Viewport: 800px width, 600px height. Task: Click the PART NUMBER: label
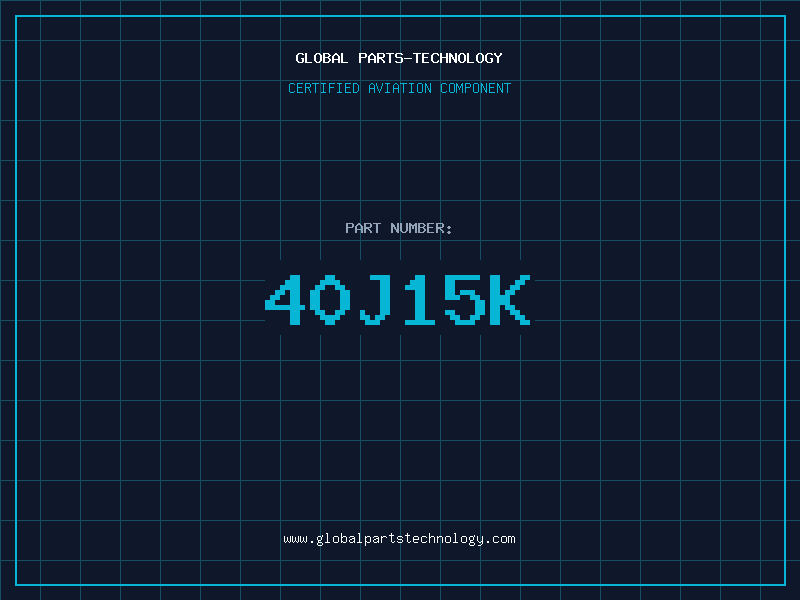coord(399,228)
